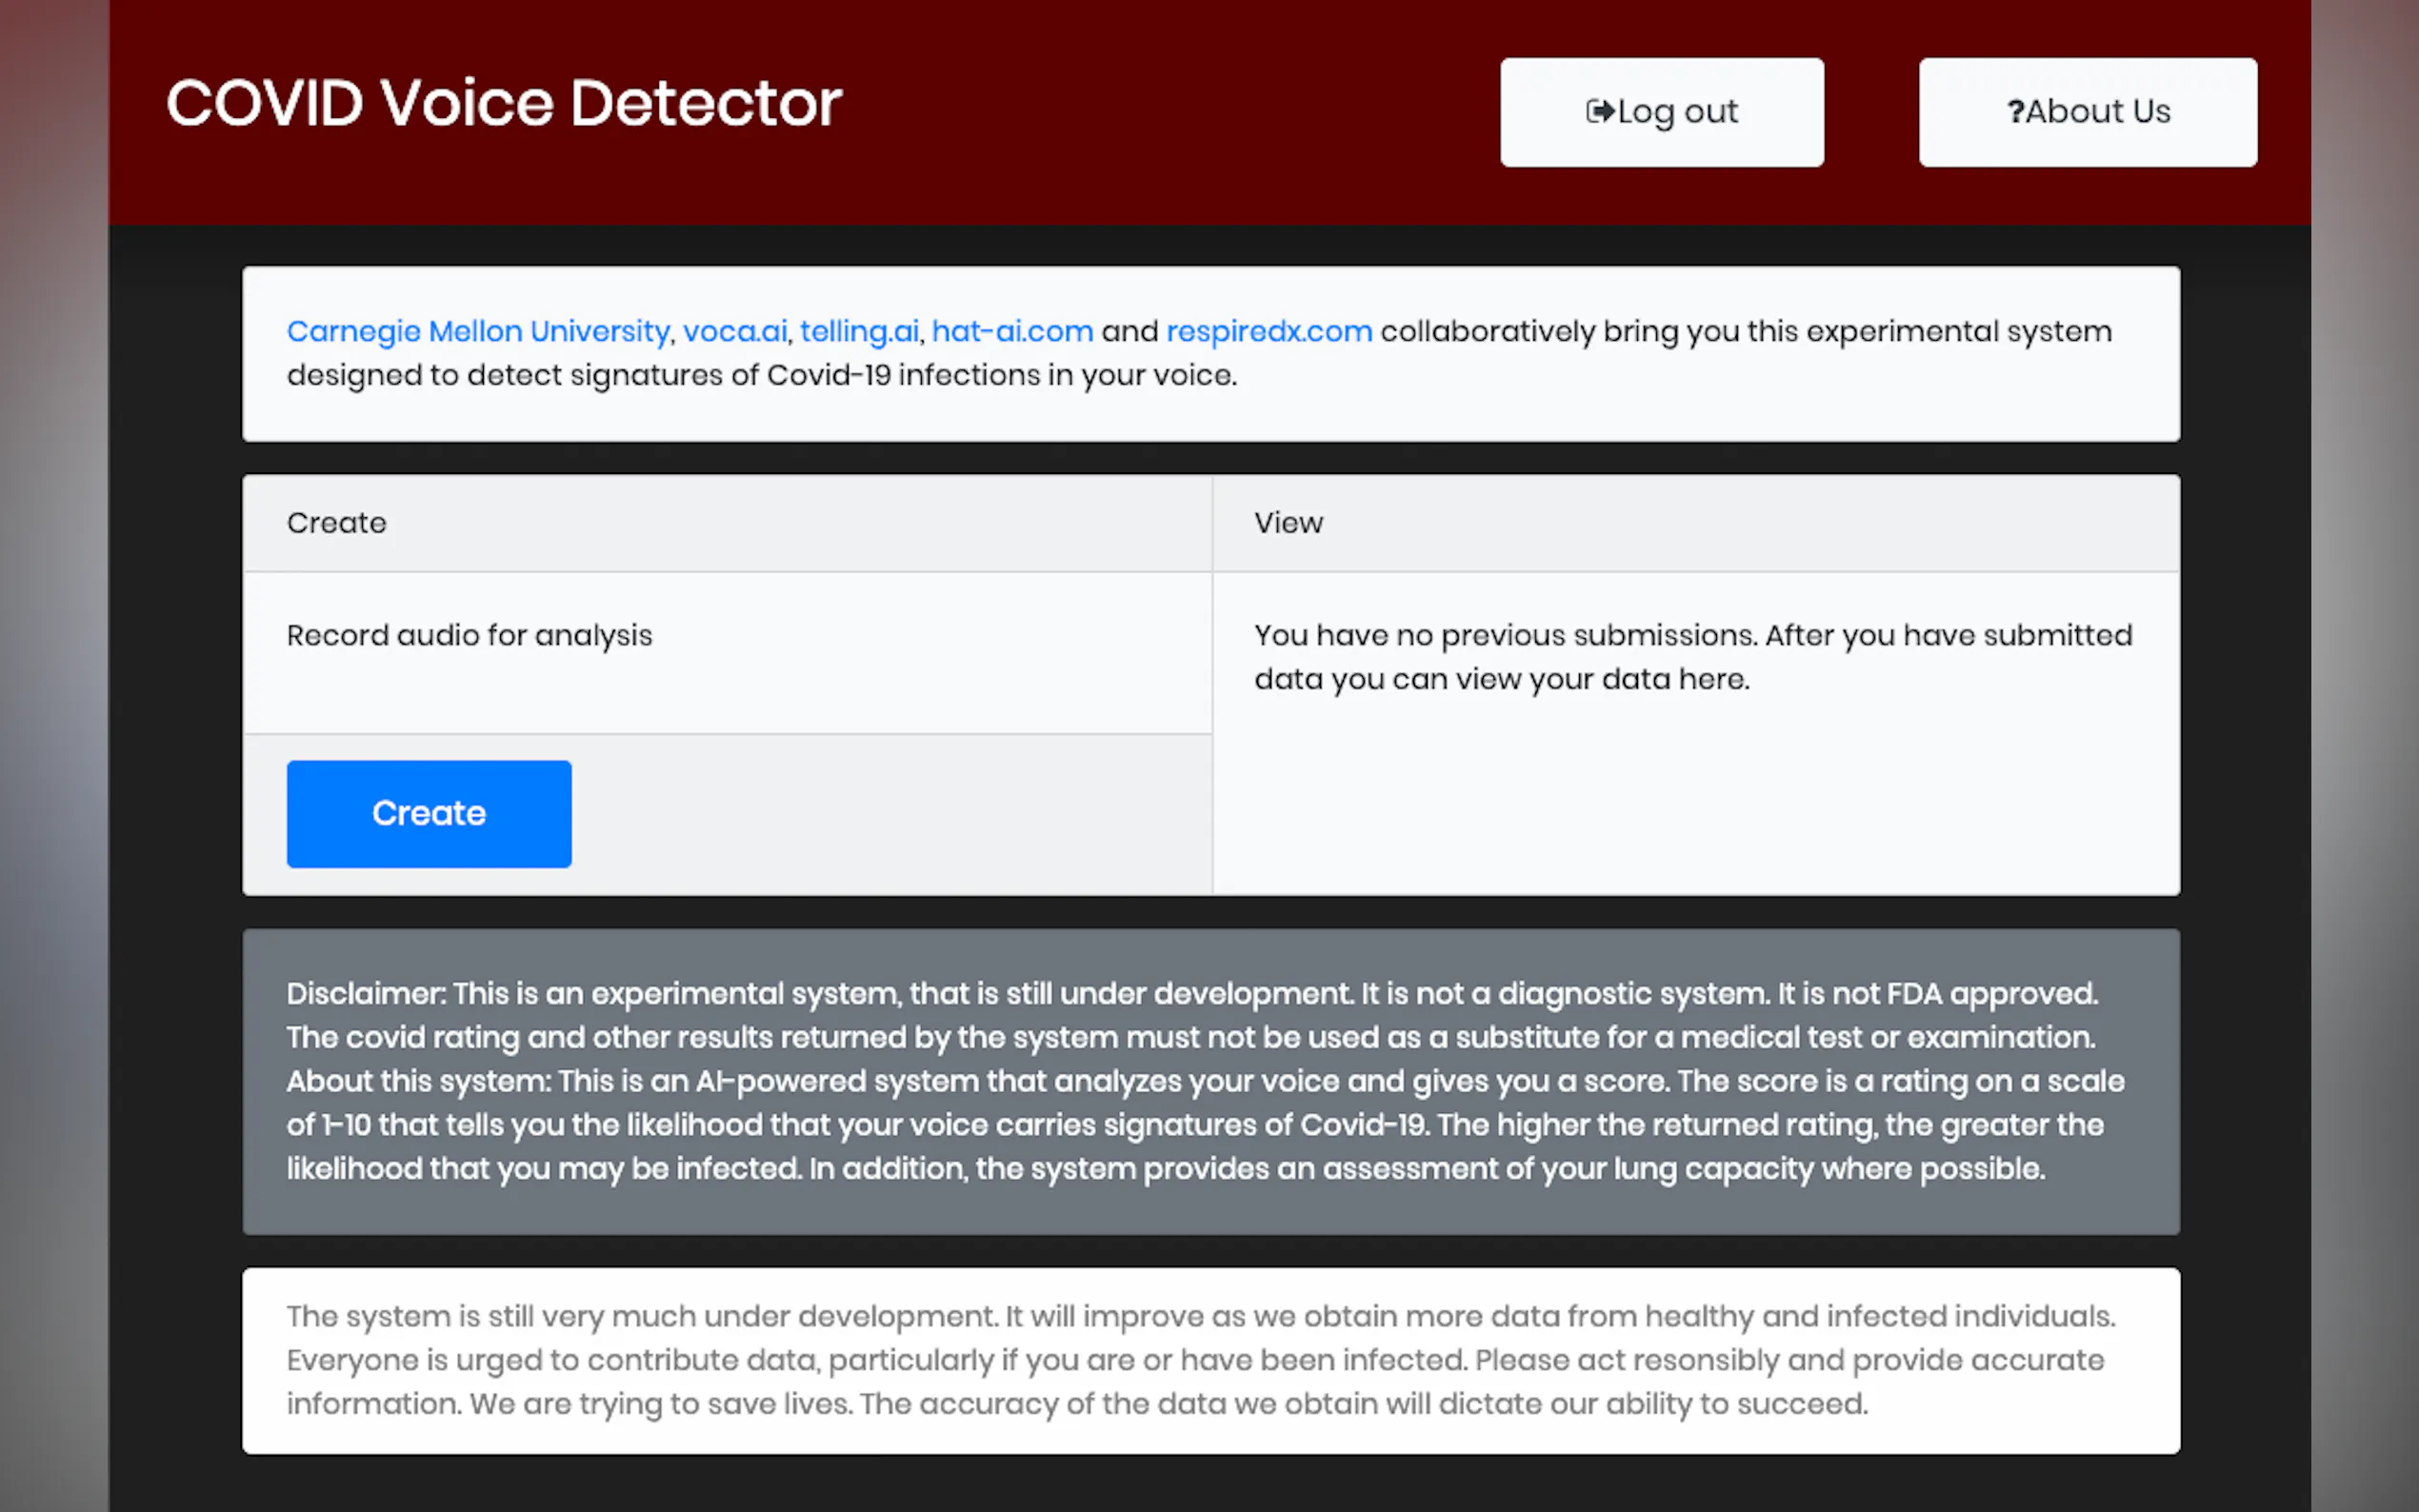2419x1512 pixels.
Task: Click the Log out arrow icon
Action: click(x=1599, y=111)
